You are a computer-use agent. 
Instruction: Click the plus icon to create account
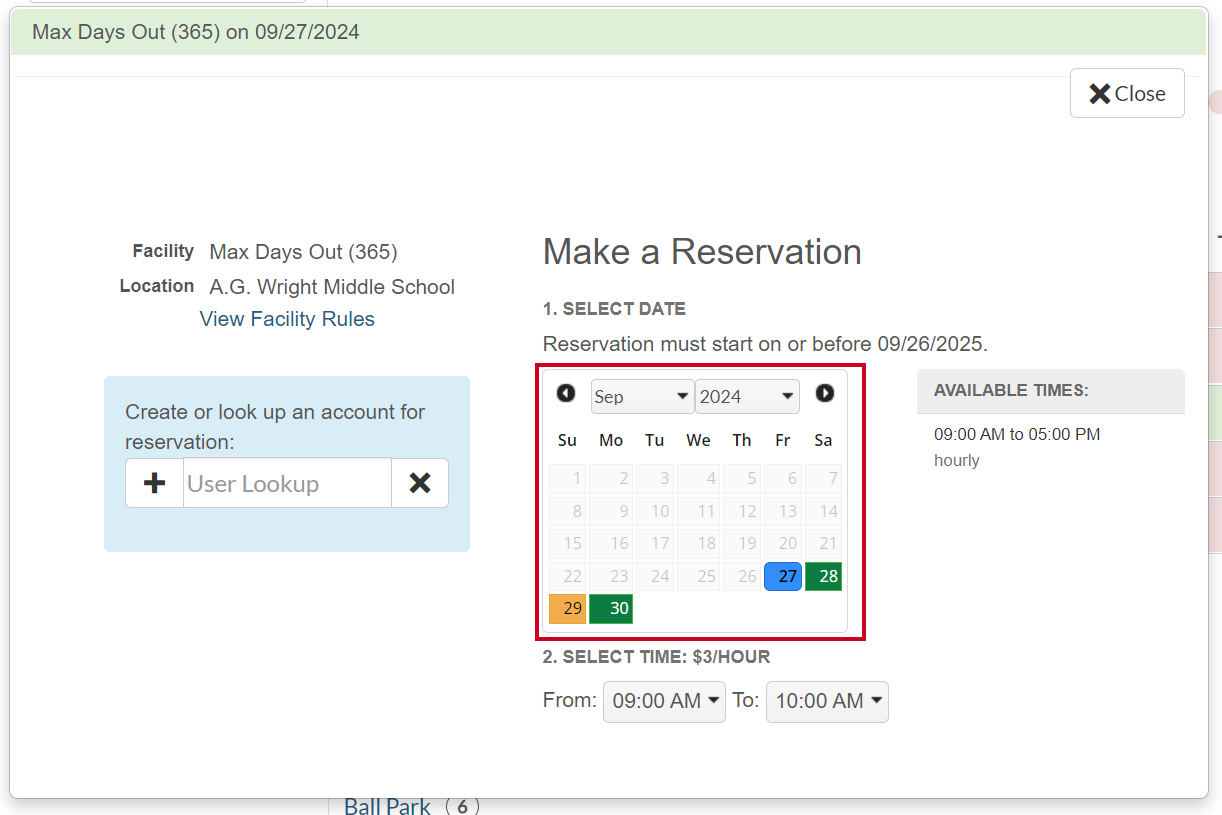(155, 483)
